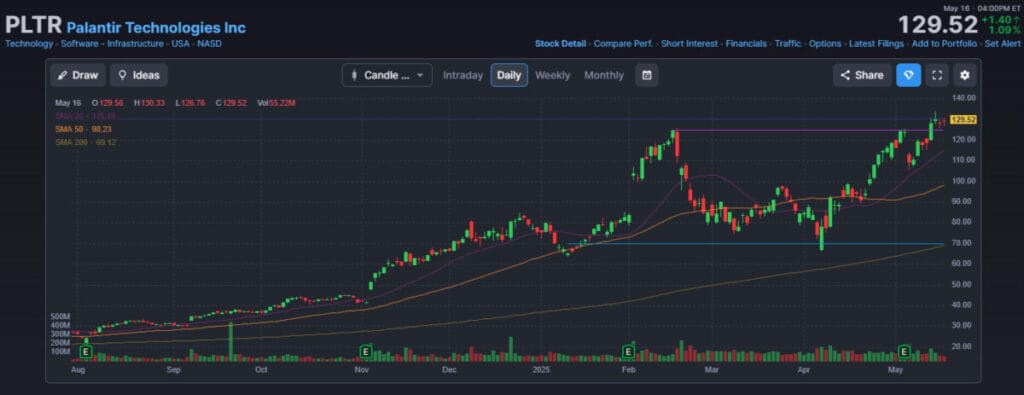1024x395 pixels.
Task: Open the Traffic link
Action: [788, 44]
